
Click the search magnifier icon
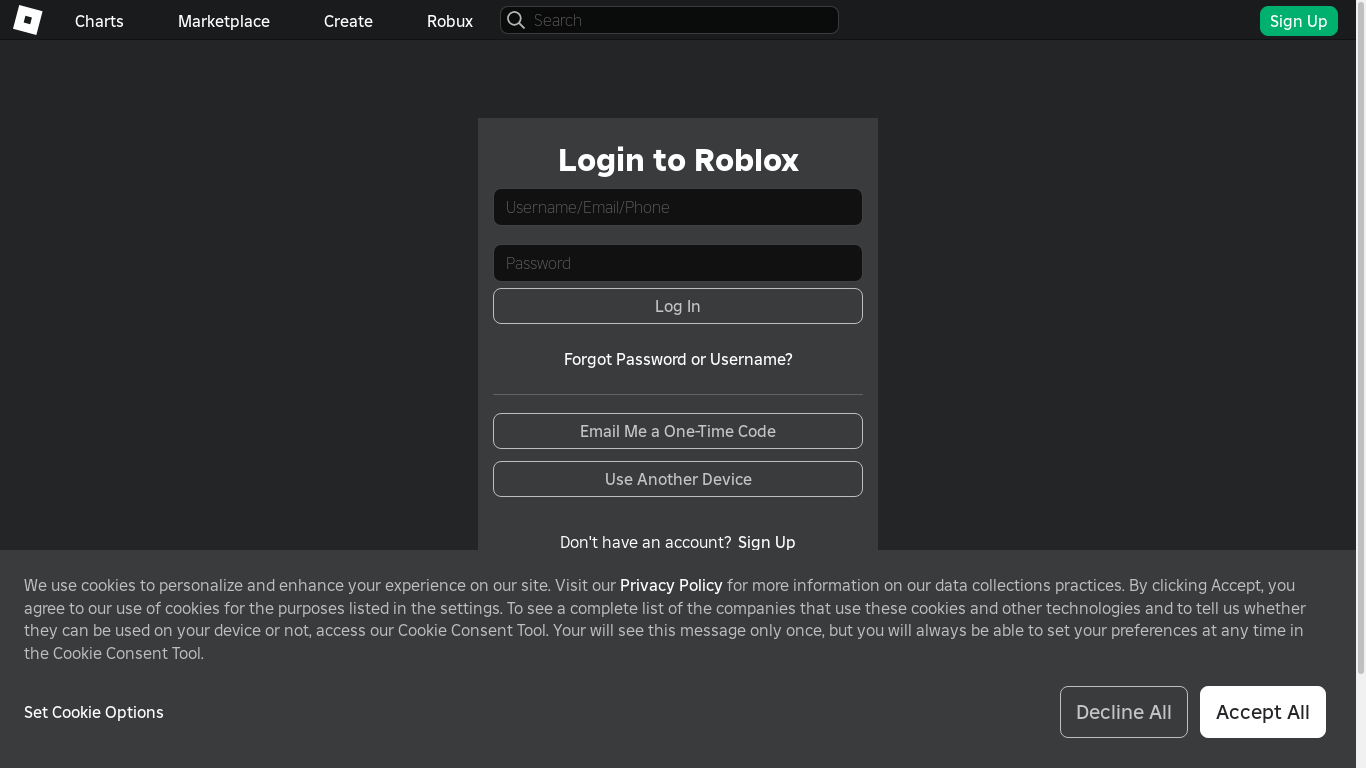tap(516, 20)
